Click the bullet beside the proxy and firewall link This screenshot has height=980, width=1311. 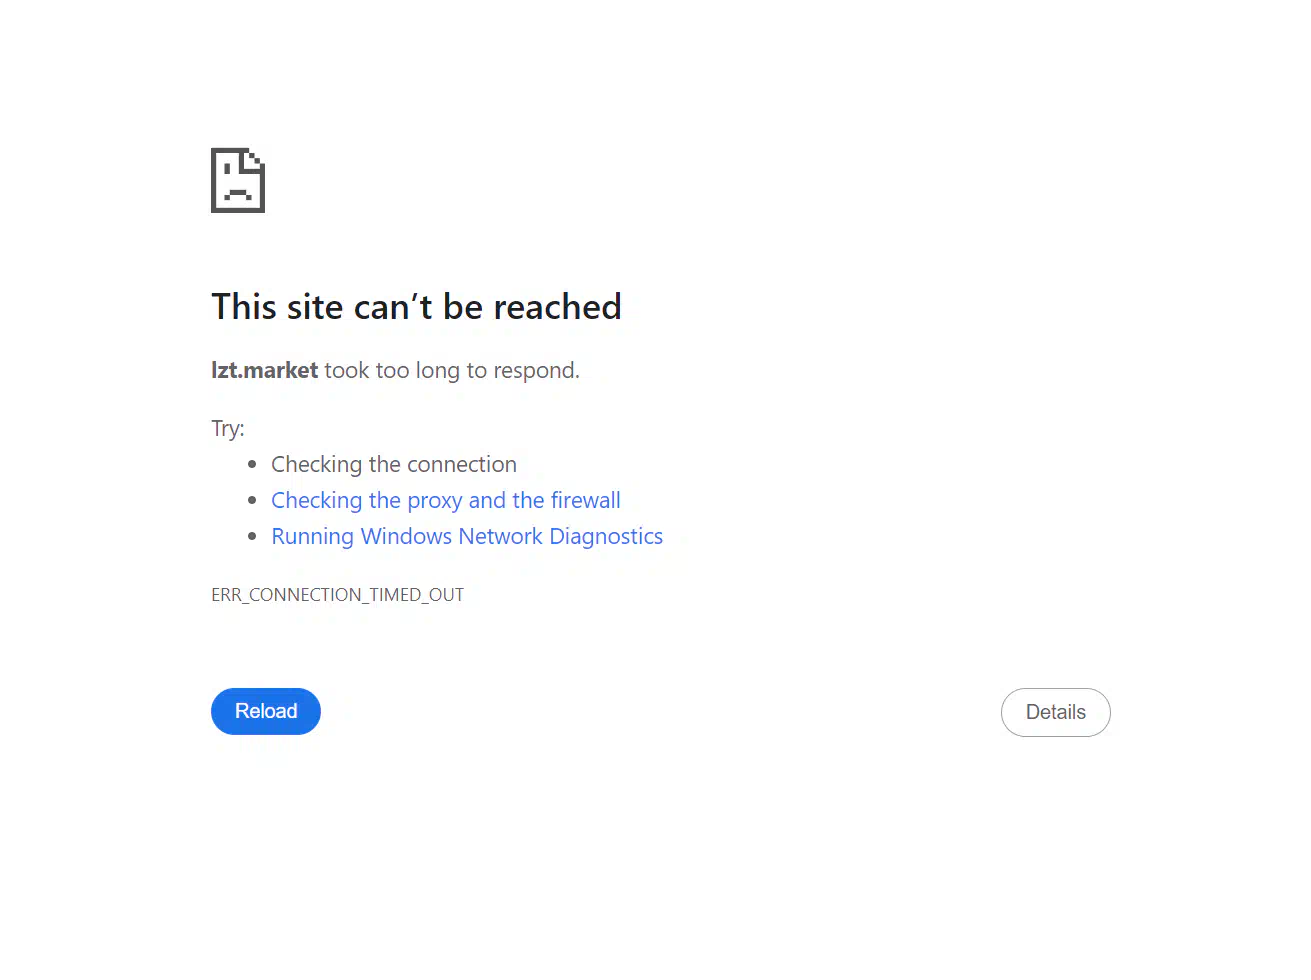(252, 500)
